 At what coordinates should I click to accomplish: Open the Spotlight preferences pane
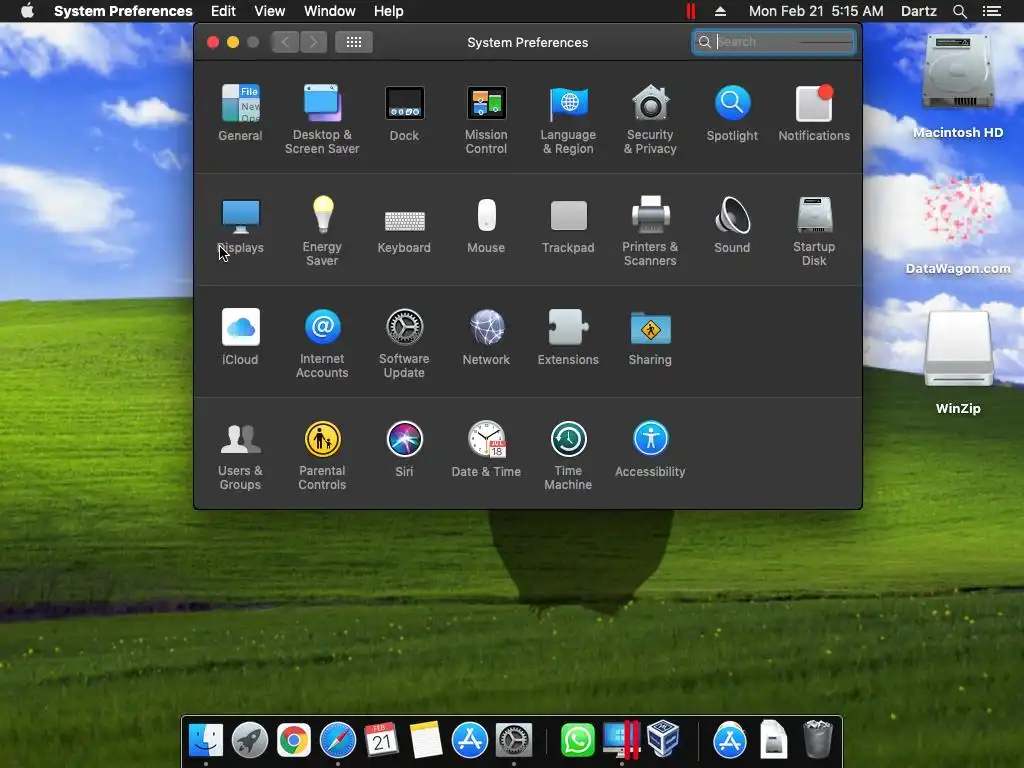pos(732,112)
